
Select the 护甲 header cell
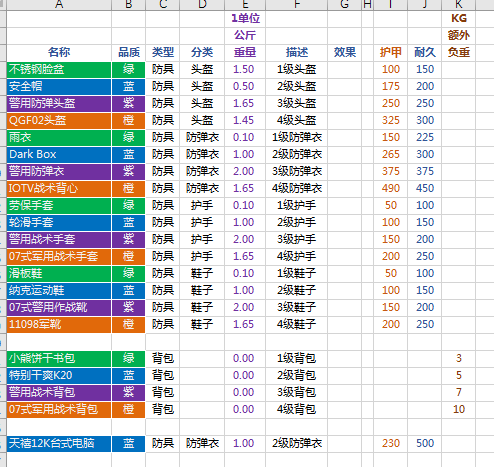(391, 53)
